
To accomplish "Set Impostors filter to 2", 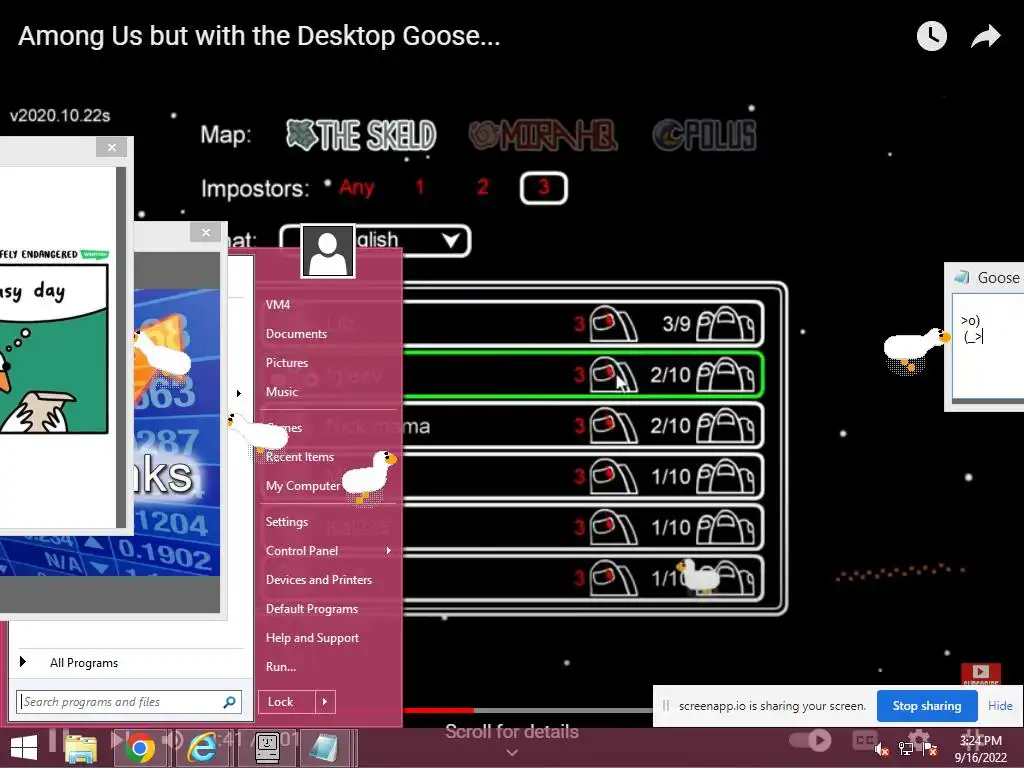I will pos(483,187).
